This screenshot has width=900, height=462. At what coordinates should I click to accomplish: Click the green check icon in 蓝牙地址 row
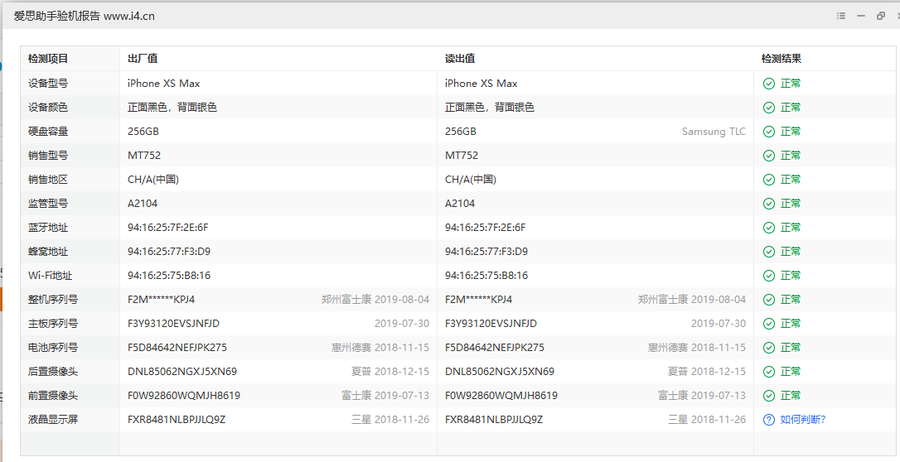pyautogui.click(x=769, y=228)
